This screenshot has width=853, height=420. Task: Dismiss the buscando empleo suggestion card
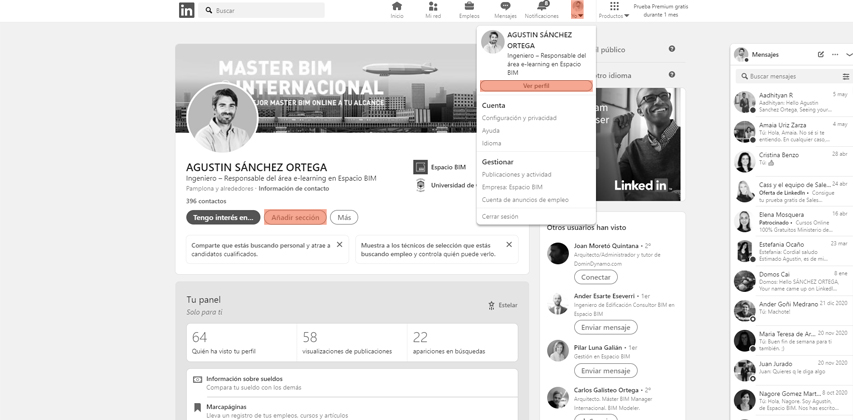tap(509, 245)
